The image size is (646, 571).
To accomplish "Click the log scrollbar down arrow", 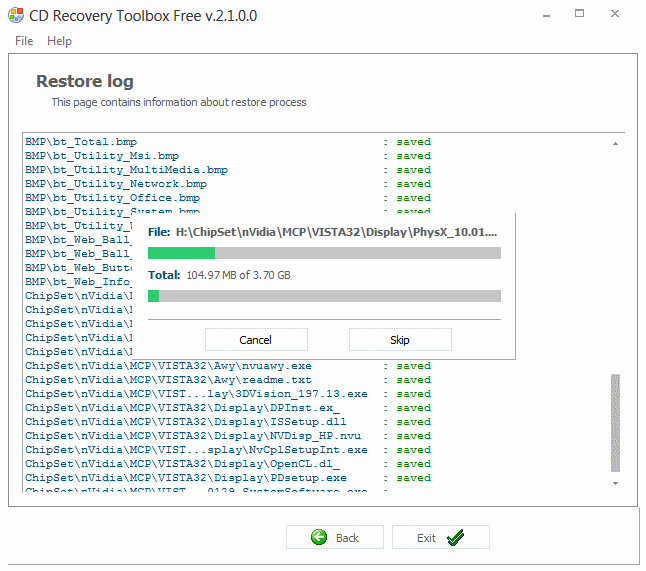I will click(615, 483).
